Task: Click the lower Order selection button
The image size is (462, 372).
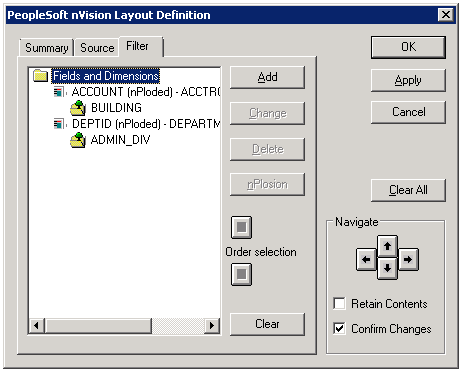Action: coord(241,274)
